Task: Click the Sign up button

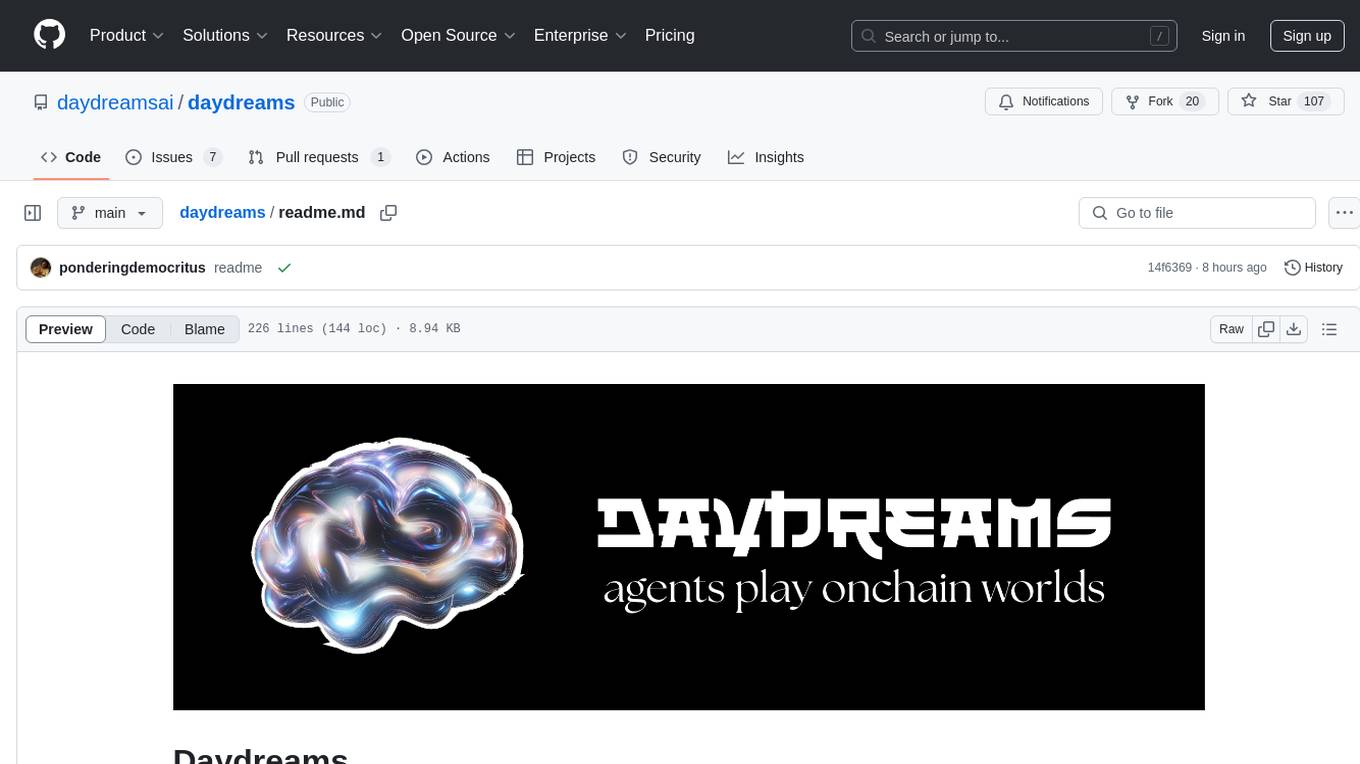Action: pos(1307,36)
